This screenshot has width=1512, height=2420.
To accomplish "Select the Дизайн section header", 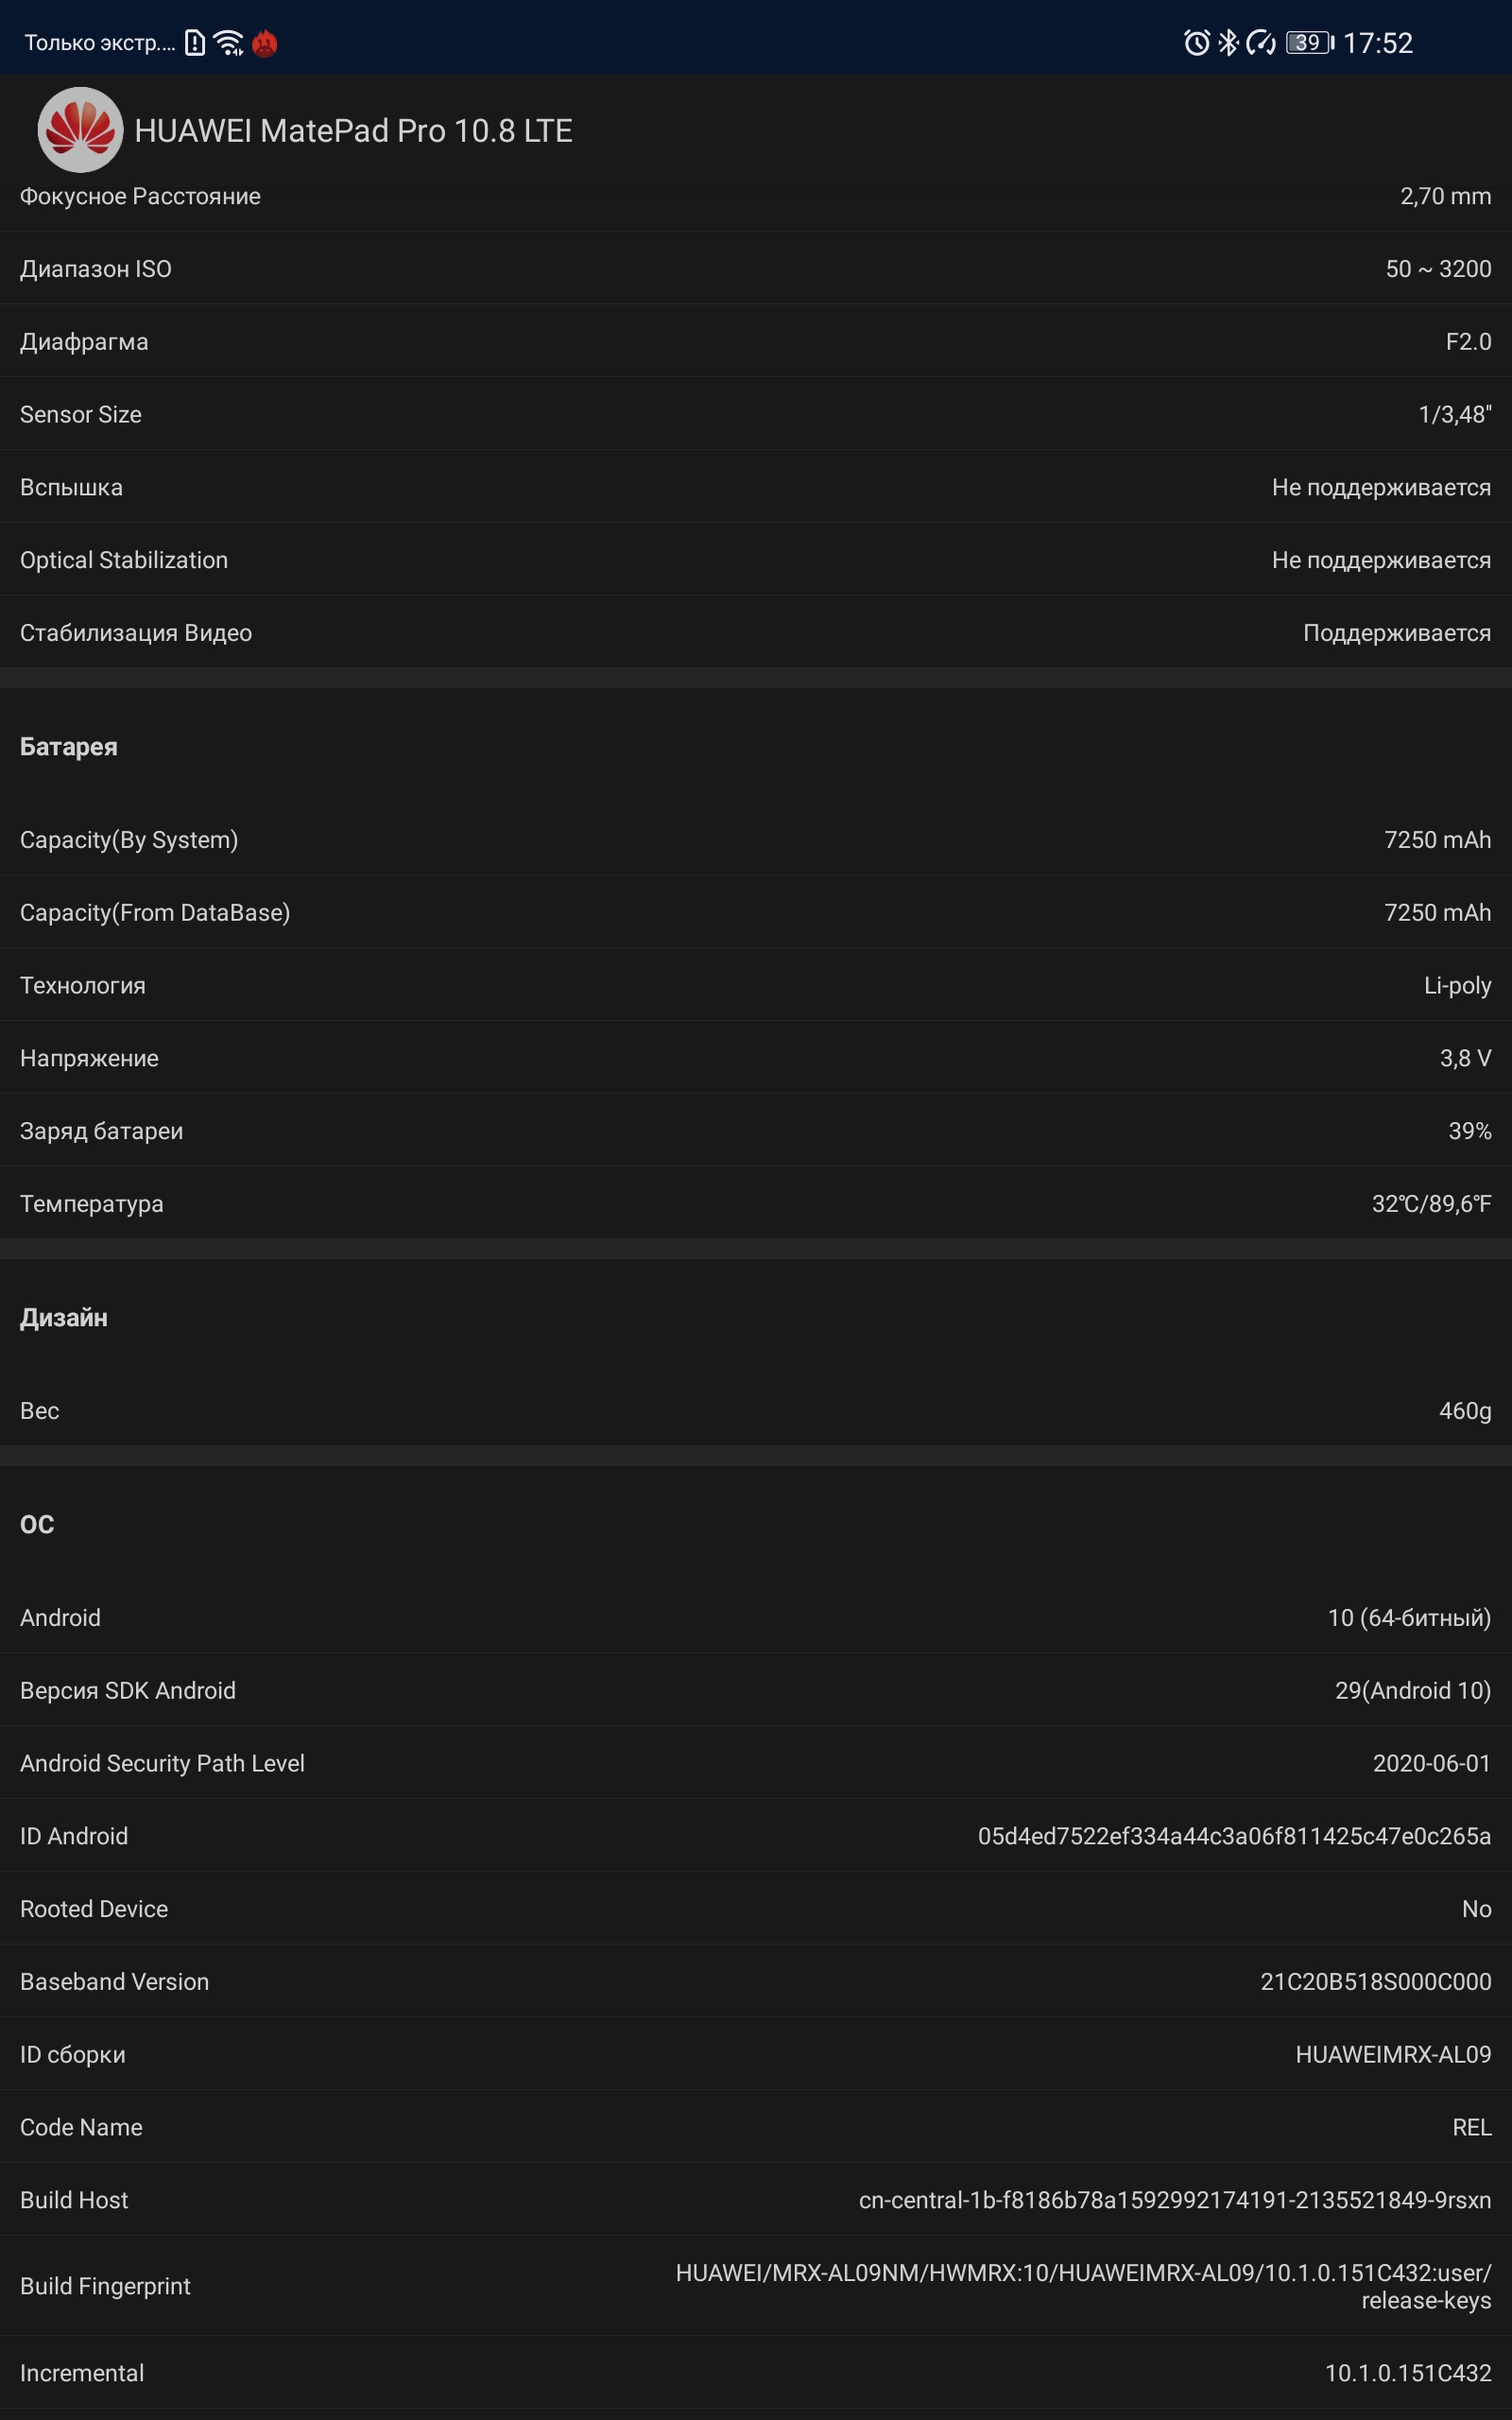I will (x=64, y=1318).
